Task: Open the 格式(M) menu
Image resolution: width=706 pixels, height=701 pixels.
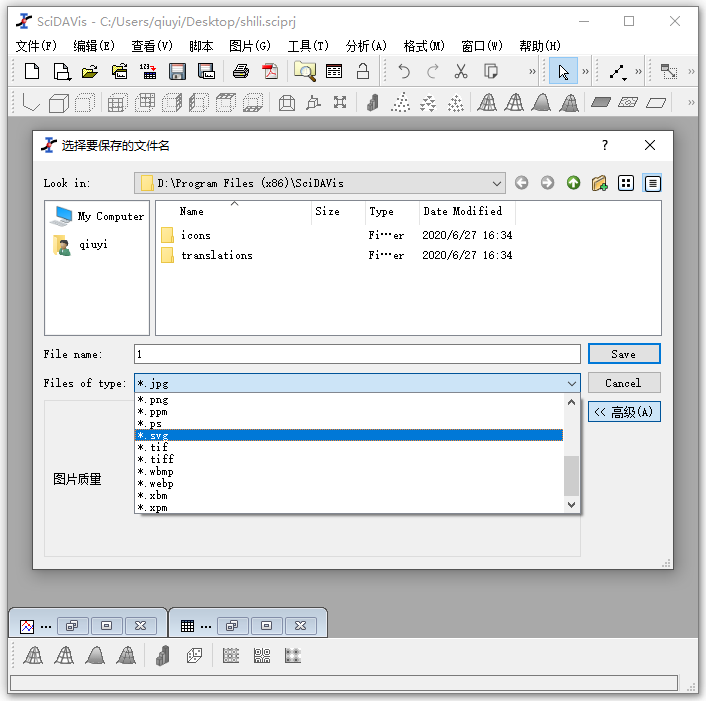Action: pos(424,46)
